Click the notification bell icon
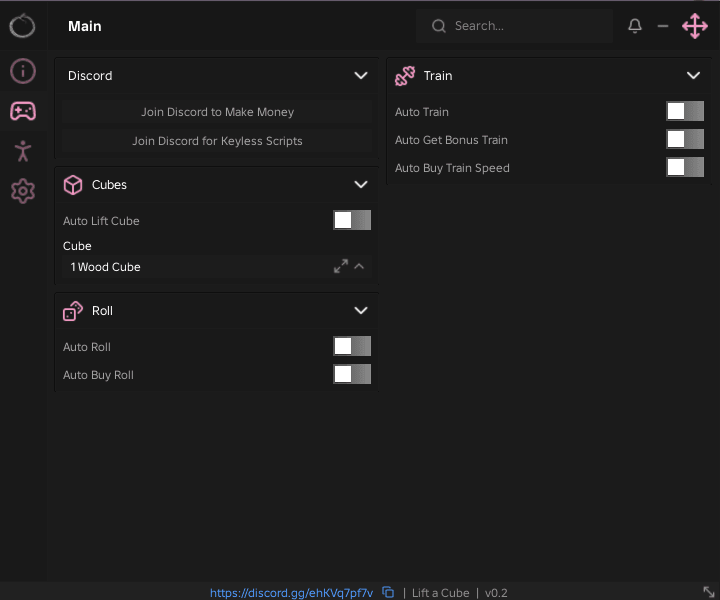Viewport: 720px width, 600px height. (635, 26)
